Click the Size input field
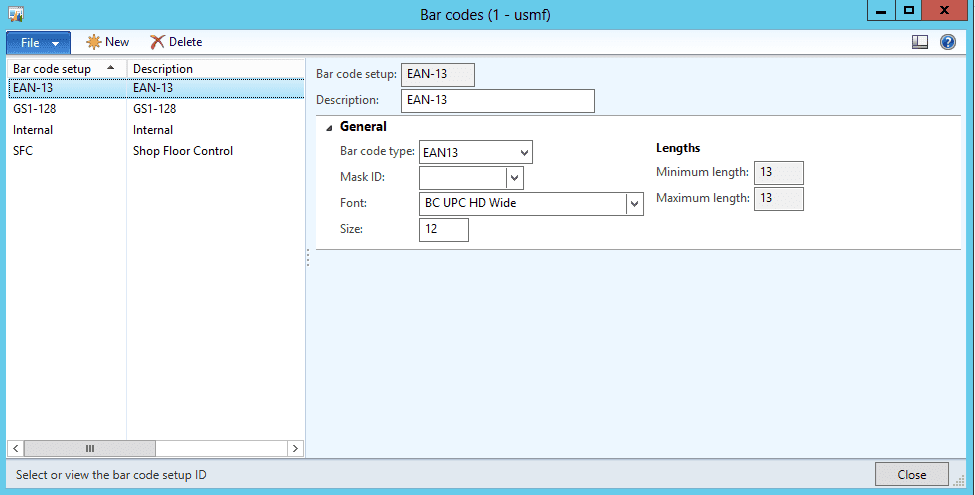Image resolution: width=975 pixels, height=495 pixels. [443, 230]
